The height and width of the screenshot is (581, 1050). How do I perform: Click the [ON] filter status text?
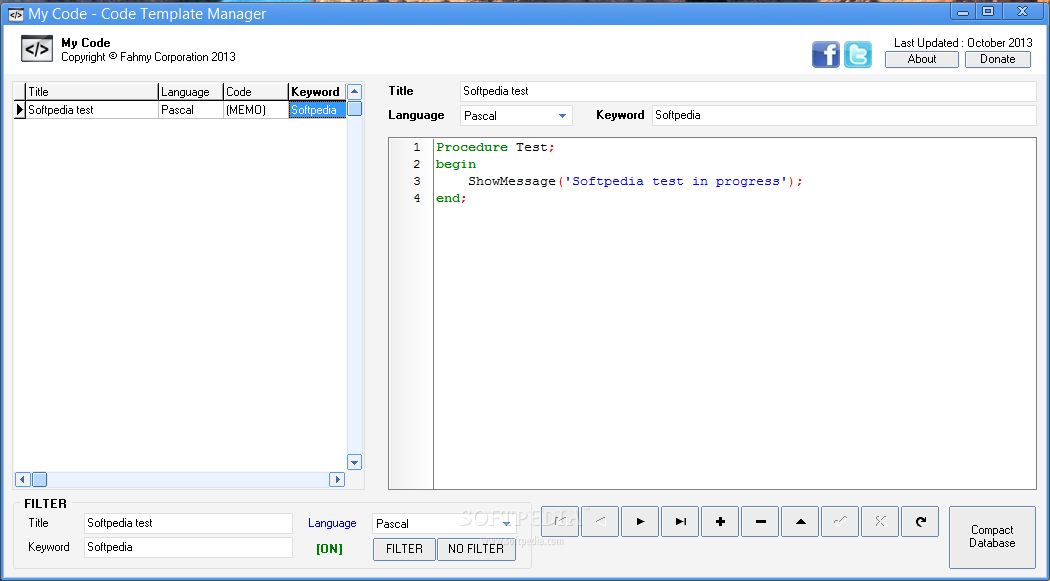(329, 549)
